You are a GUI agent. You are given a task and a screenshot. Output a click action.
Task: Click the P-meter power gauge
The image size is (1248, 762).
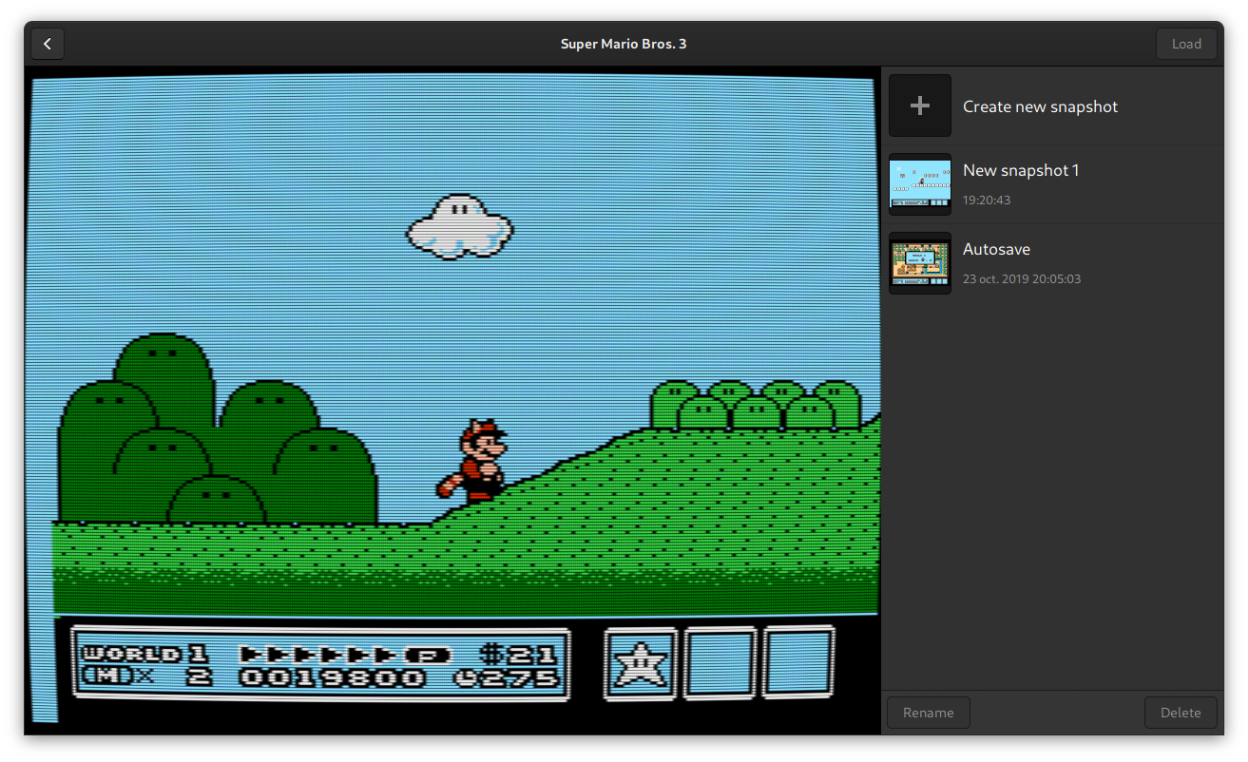[345, 655]
